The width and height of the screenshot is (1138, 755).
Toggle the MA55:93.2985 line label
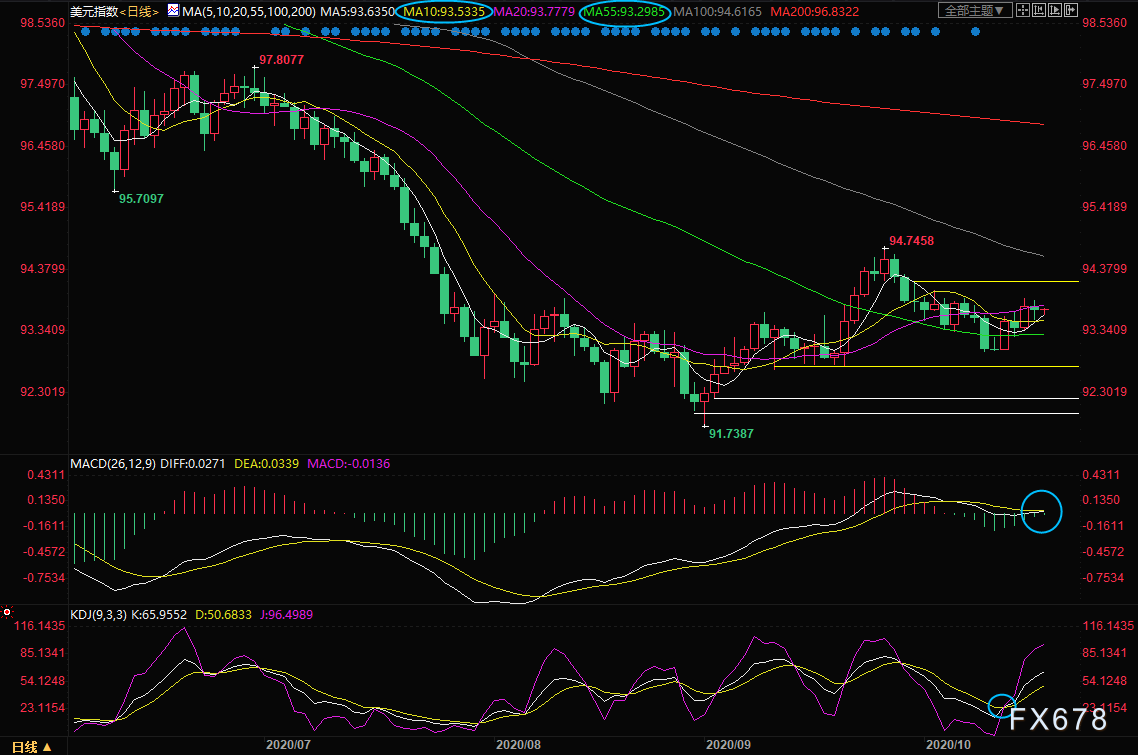[624, 12]
